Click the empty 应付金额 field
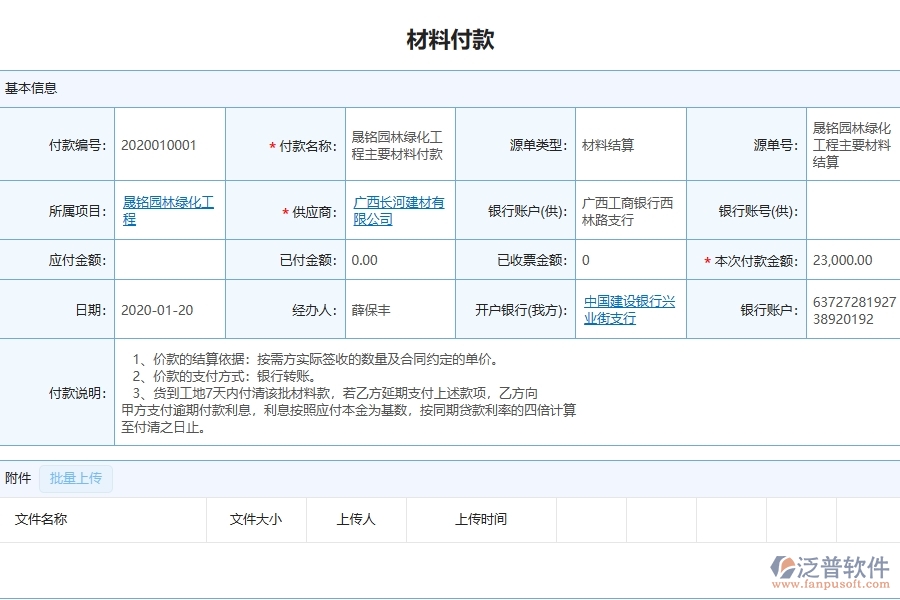Image resolution: width=900 pixels, height=600 pixels. pos(170,260)
